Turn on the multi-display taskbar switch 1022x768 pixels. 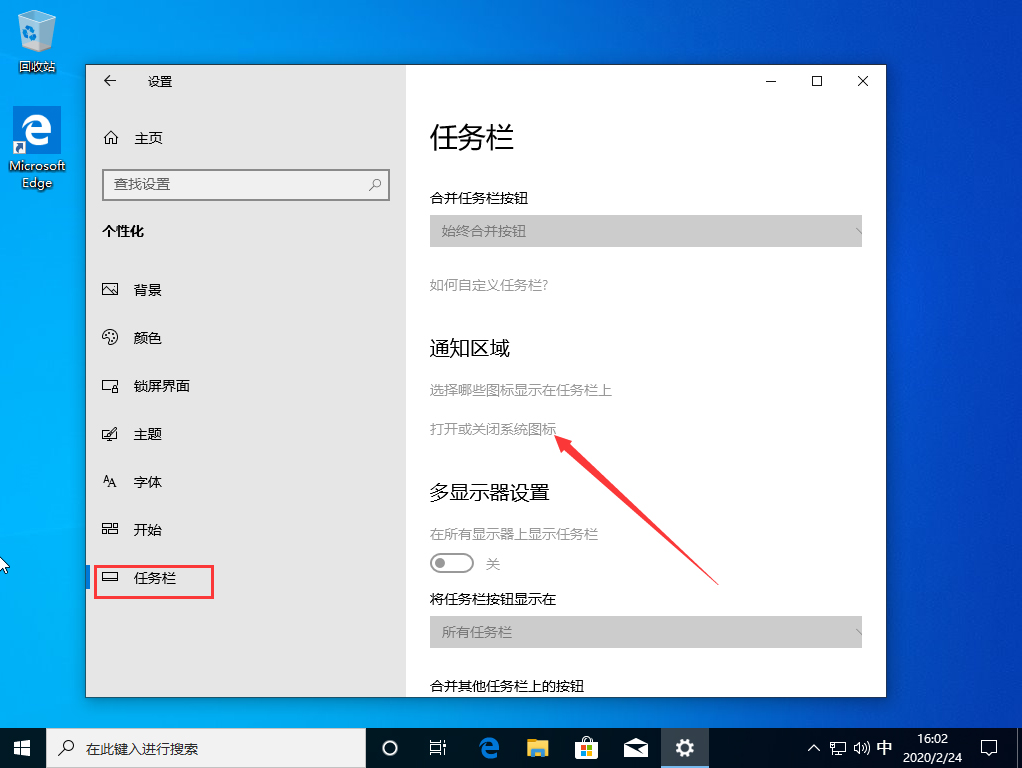(x=451, y=562)
